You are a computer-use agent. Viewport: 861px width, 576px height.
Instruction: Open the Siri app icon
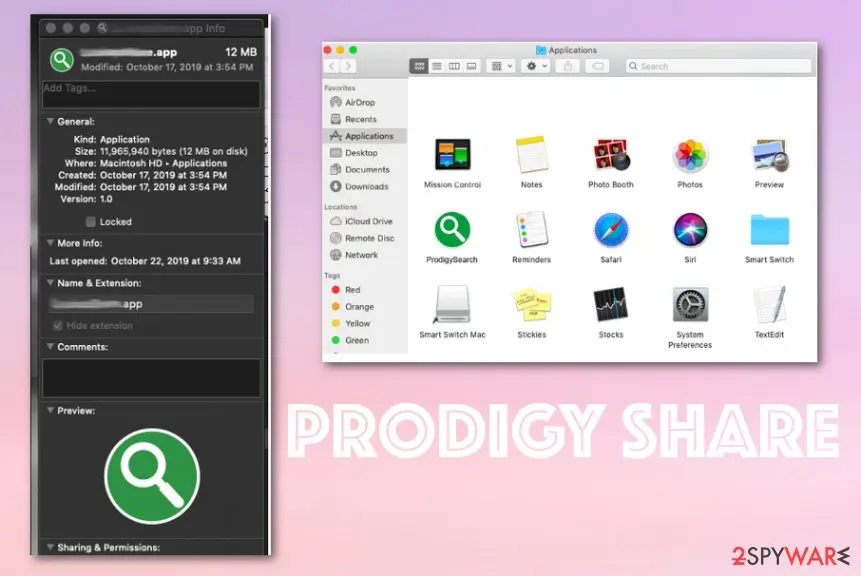click(690, 230)
